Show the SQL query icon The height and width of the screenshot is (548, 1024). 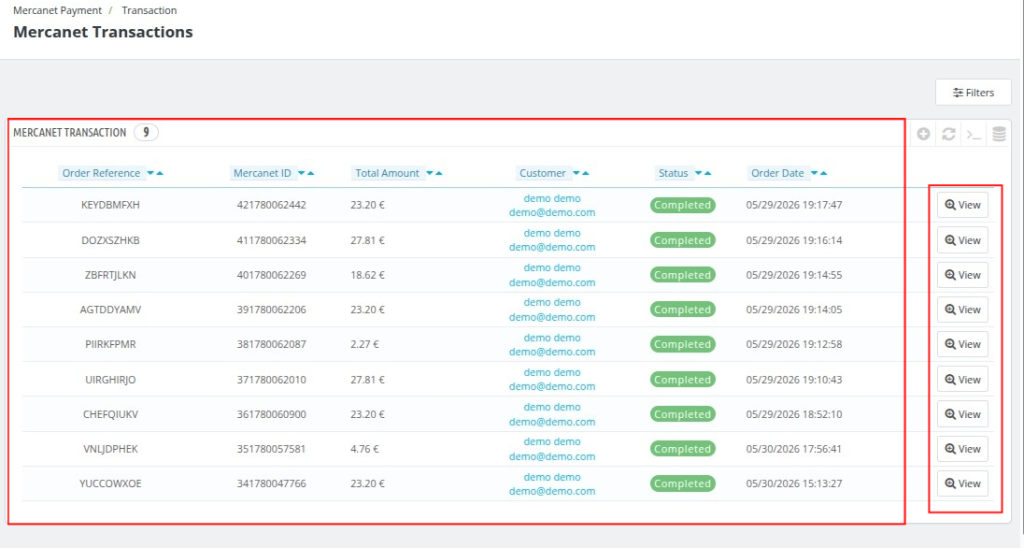pyautogui.click(x=974, y=135)
